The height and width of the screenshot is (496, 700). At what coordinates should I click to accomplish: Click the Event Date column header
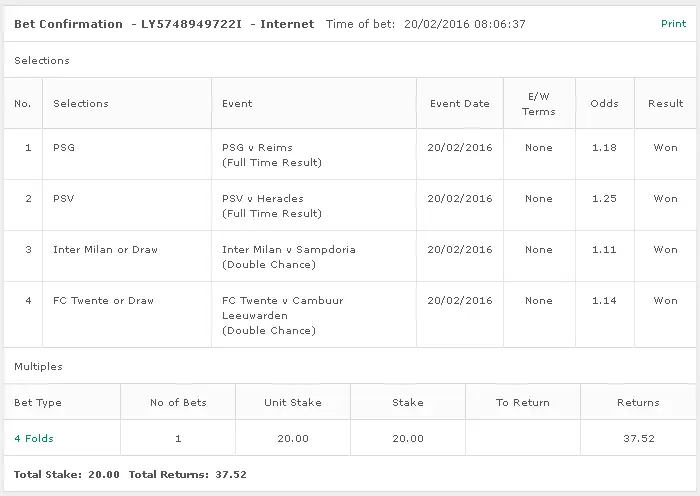[x=459, y=103]
